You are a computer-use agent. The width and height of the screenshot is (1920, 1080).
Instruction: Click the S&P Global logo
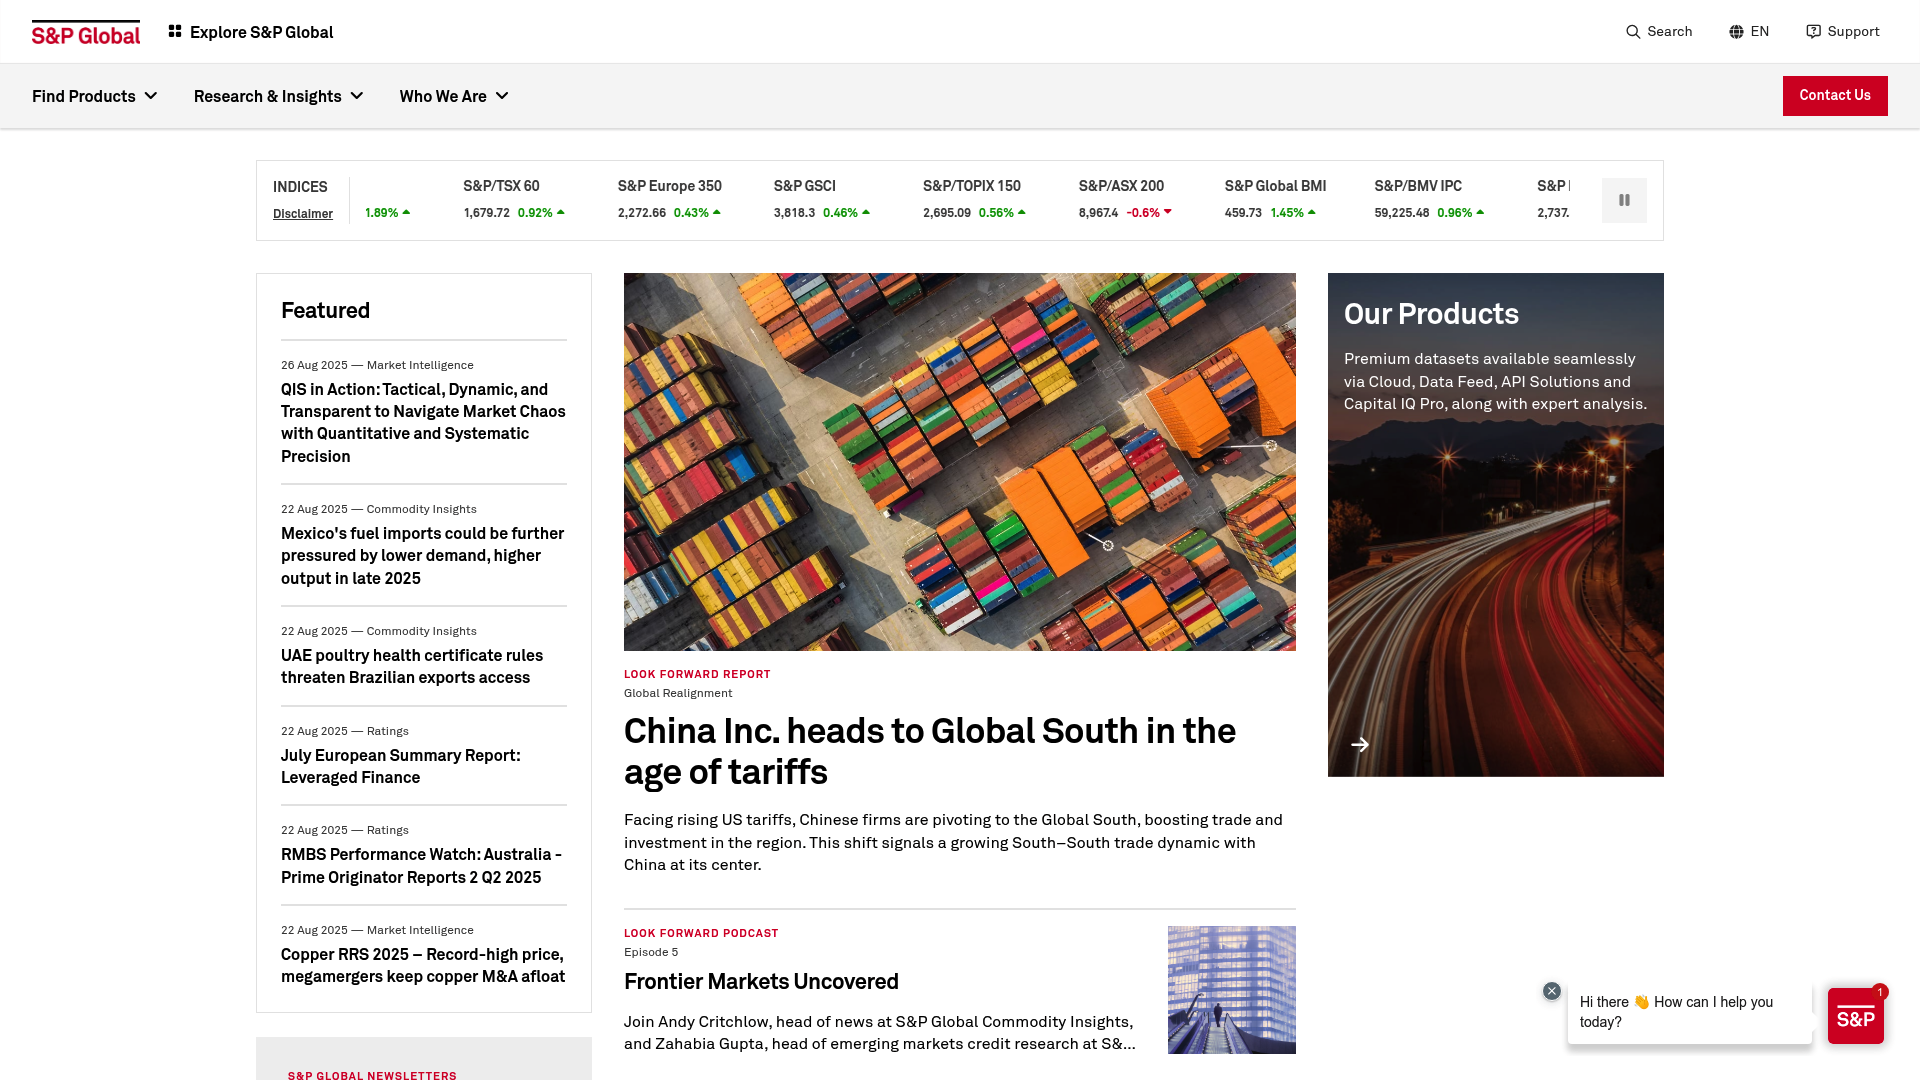point(86,33)
